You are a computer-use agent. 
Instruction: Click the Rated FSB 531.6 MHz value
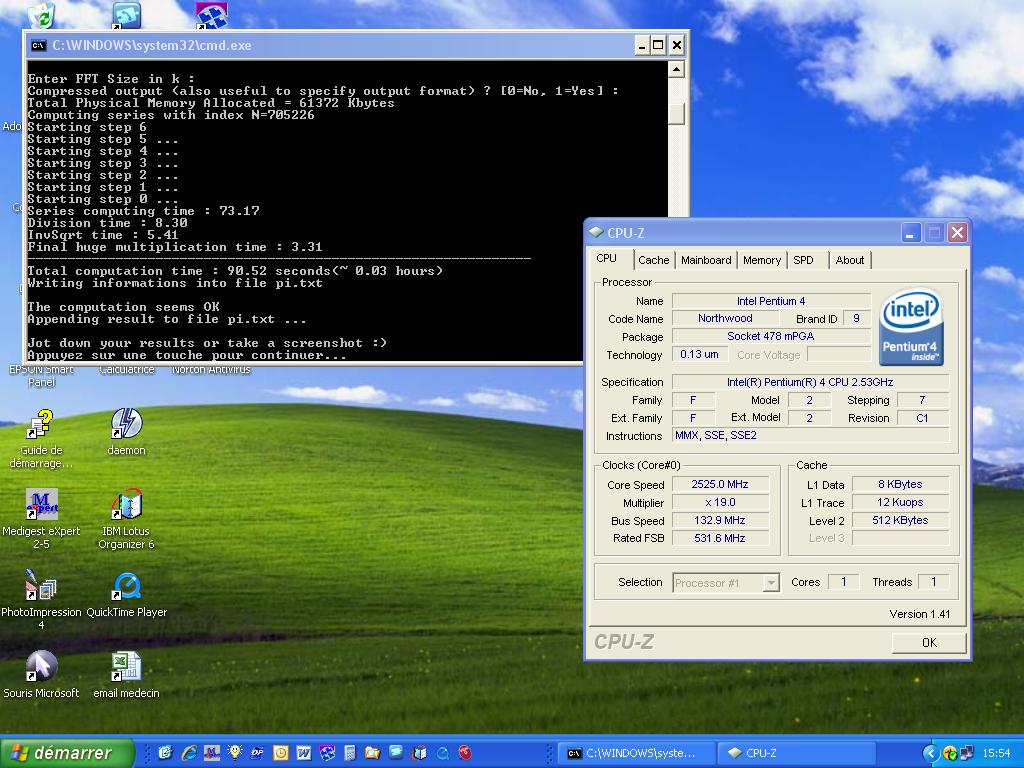pos(720,538)
